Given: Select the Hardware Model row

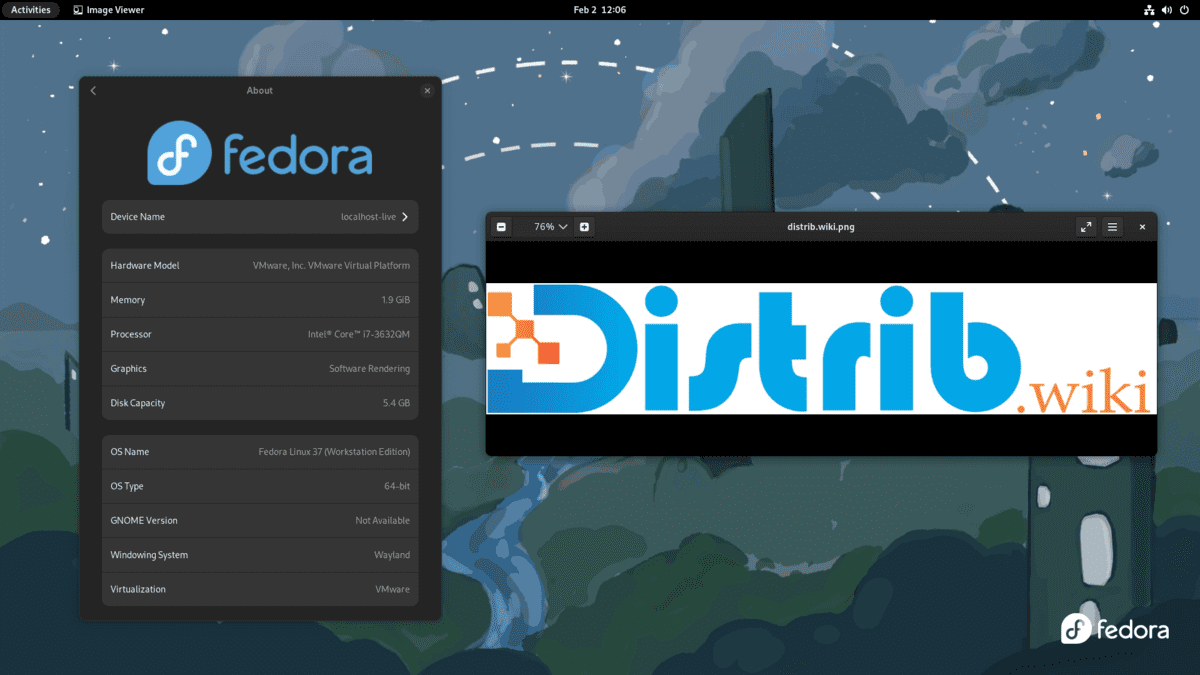Looking at the screenshot, I should click(x=260, y=266).
